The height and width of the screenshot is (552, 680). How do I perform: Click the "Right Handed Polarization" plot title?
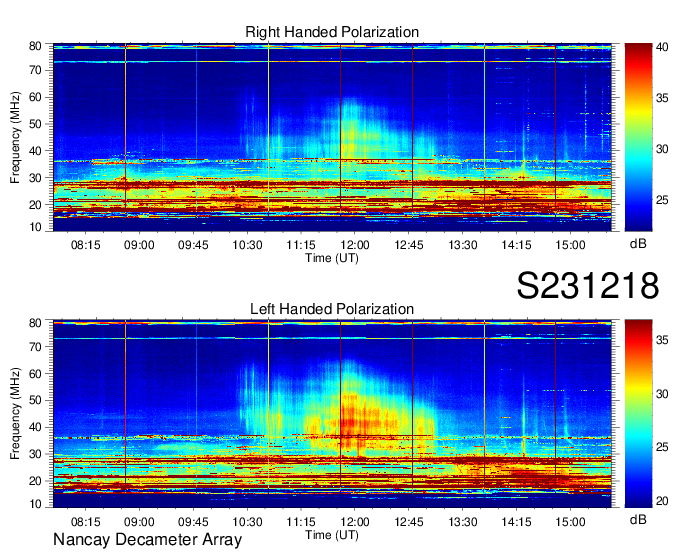pos(332,32)
